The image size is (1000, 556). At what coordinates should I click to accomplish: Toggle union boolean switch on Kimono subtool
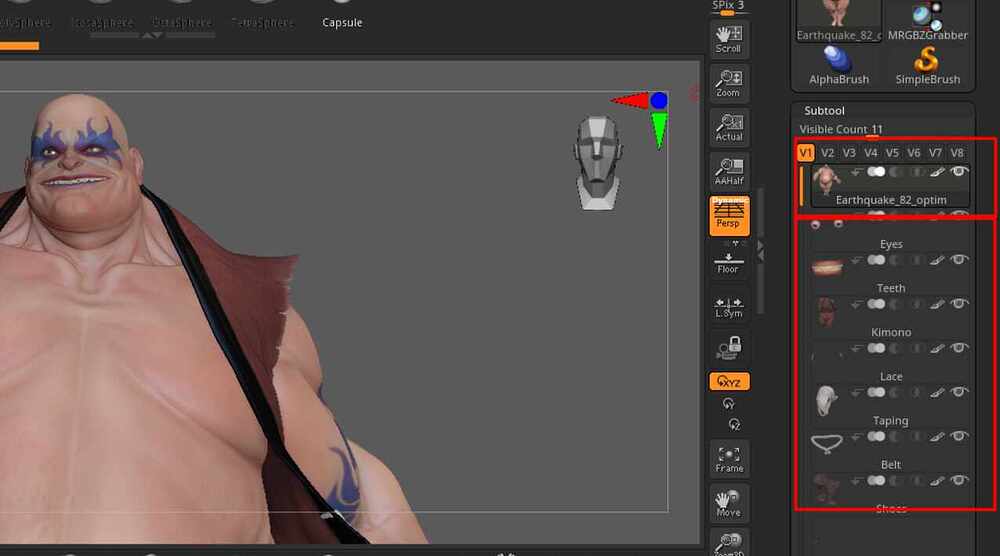point(876,304)
